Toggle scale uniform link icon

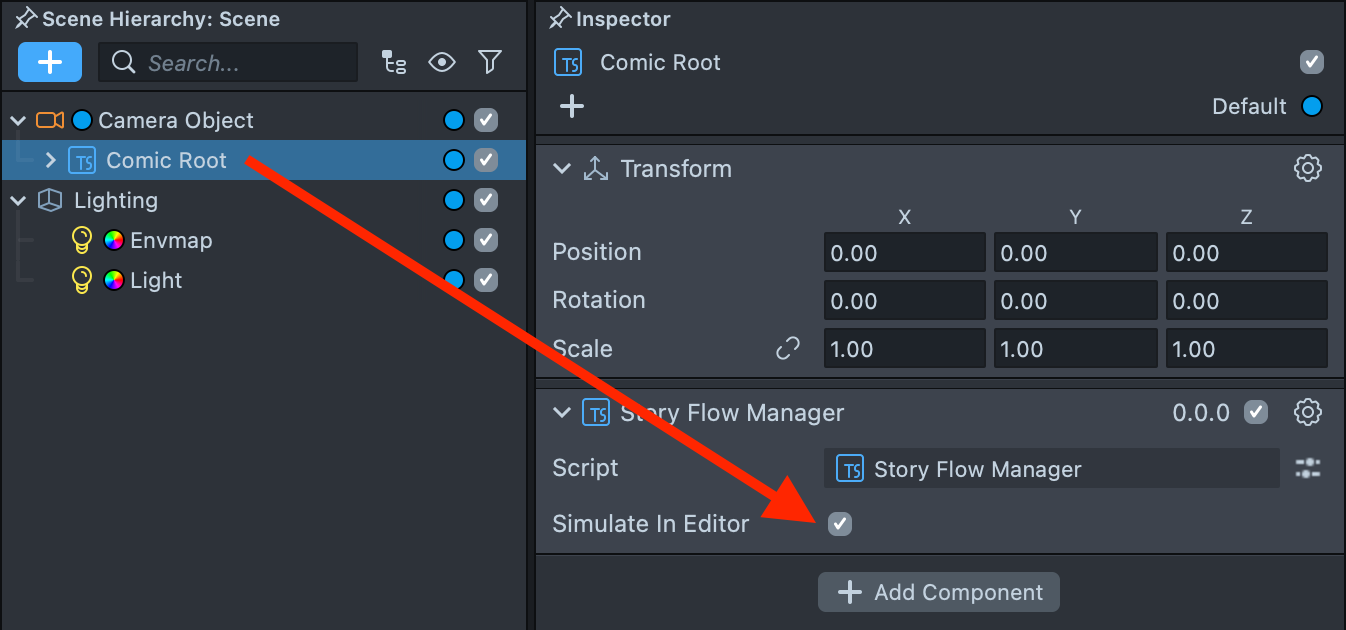pyautogui.click(x=788, y=349)
